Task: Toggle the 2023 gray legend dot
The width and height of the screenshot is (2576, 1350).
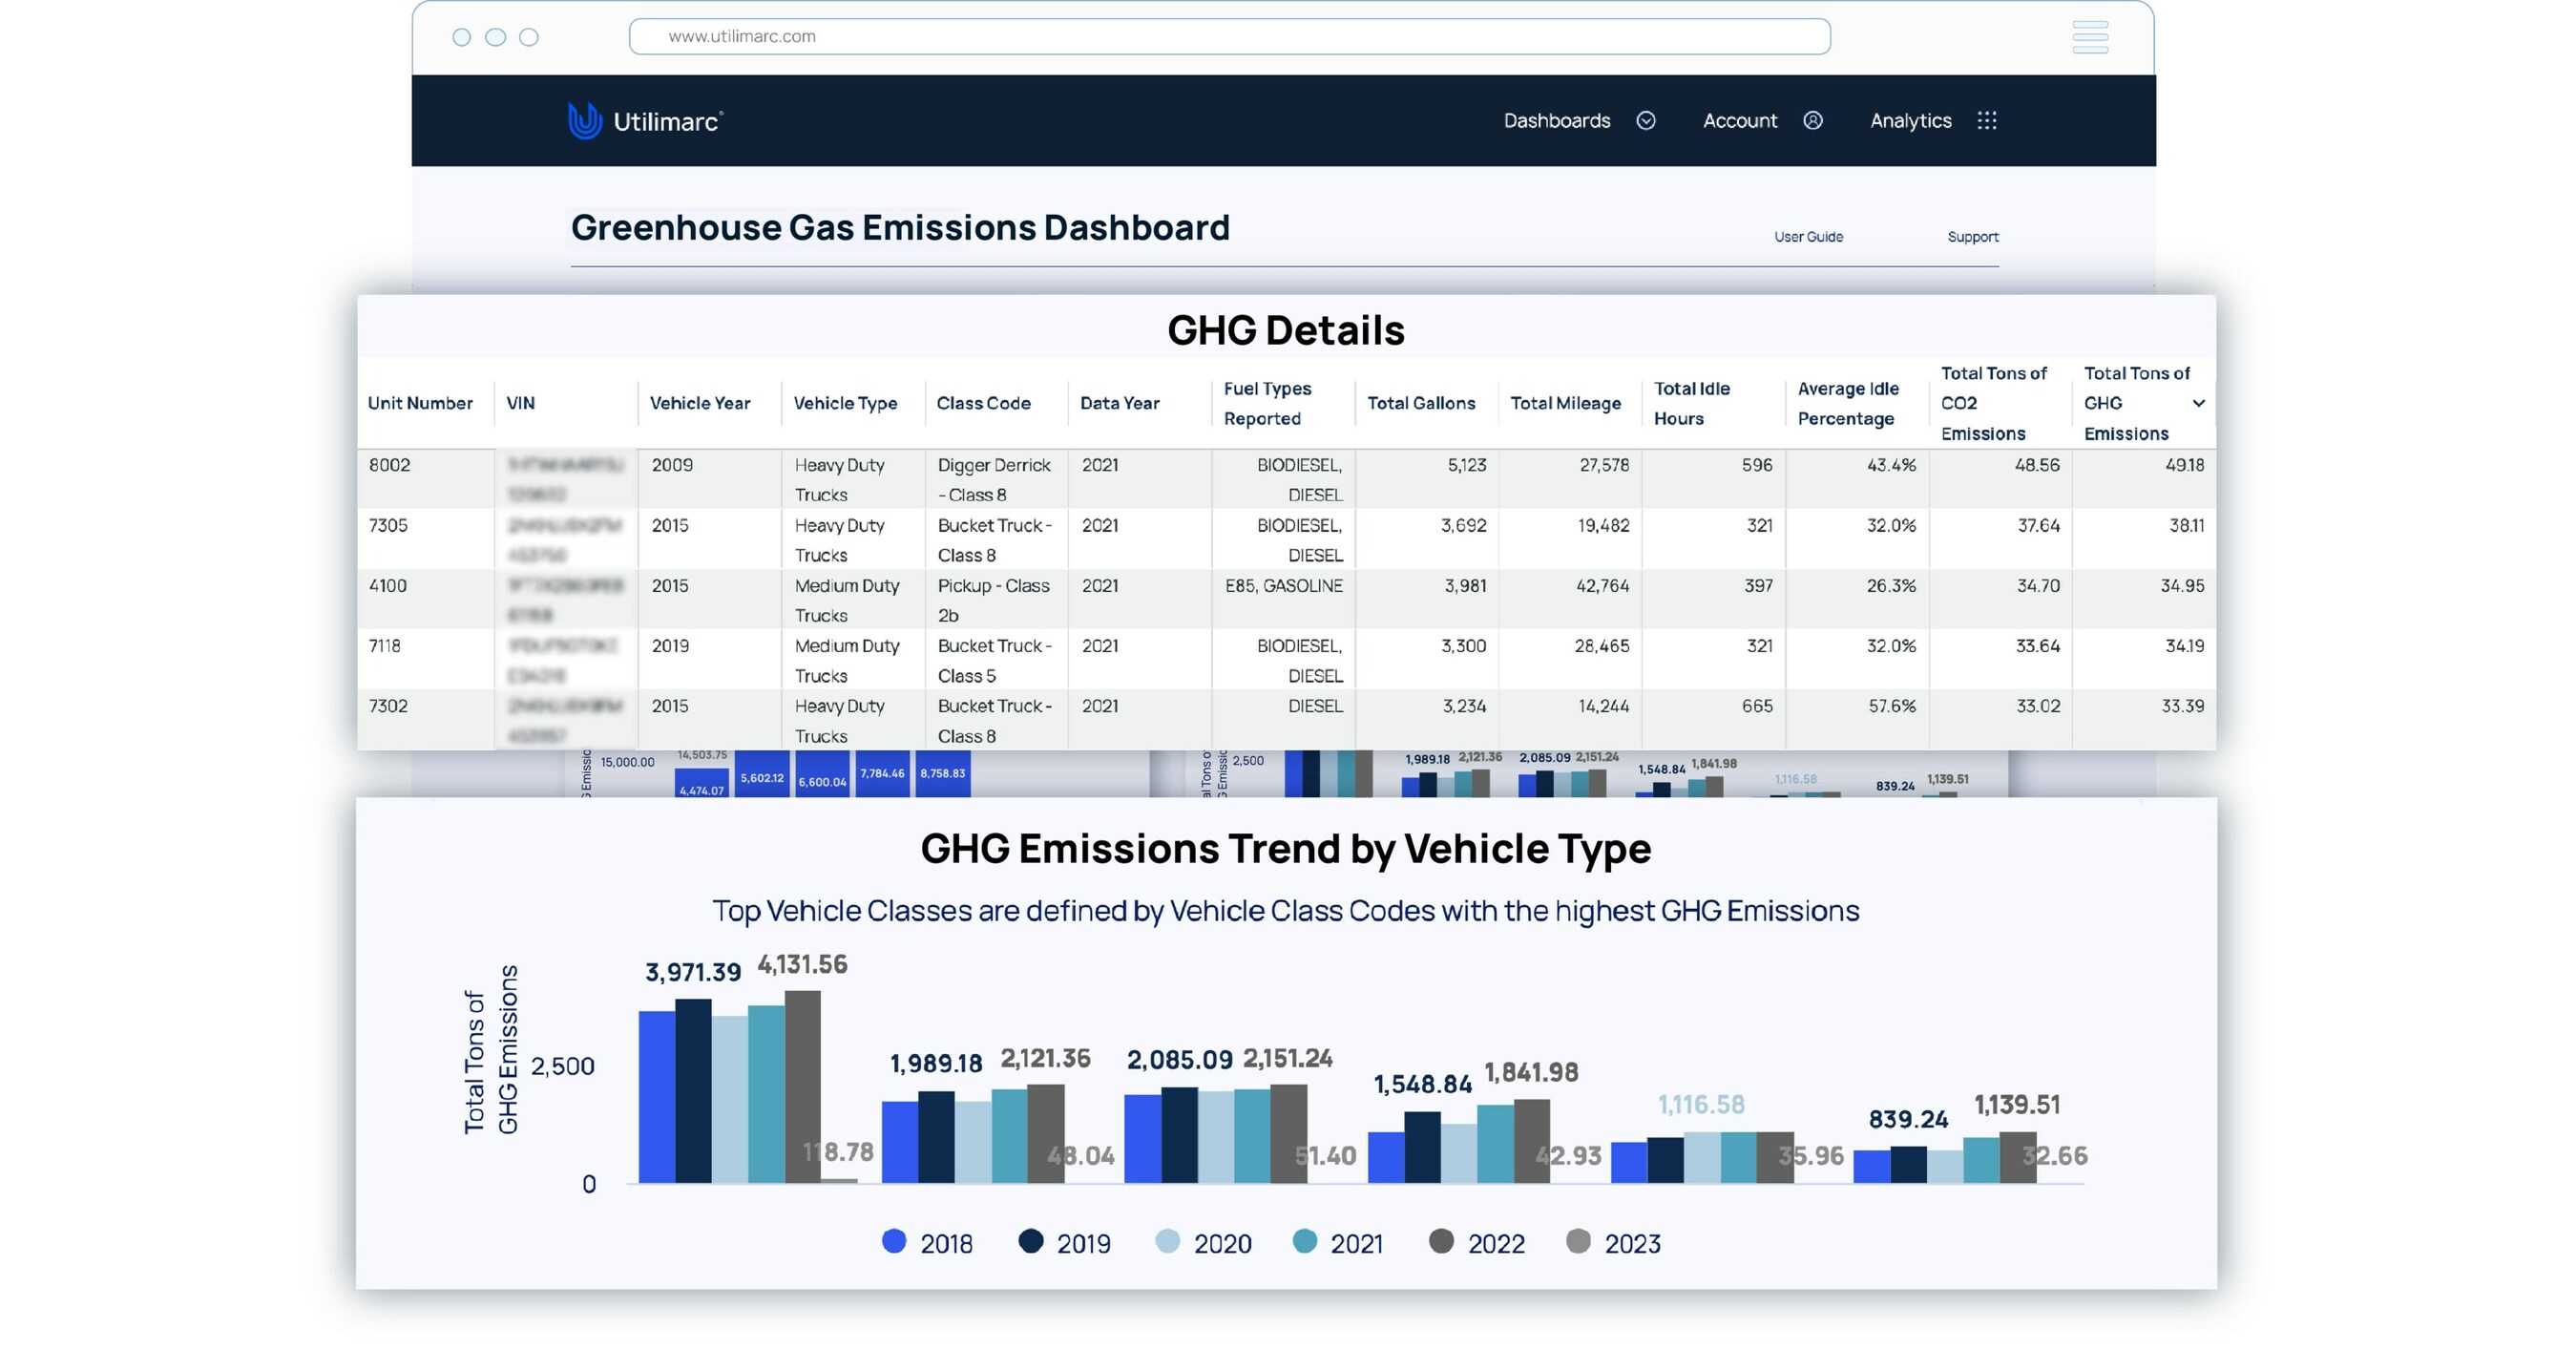Action: (1578, 1242)
